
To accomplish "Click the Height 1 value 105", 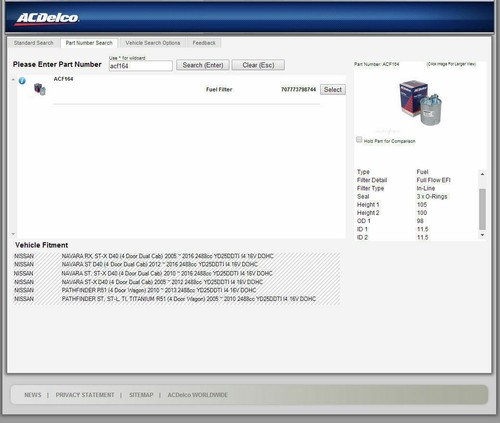I will click(x=422, y=205).
